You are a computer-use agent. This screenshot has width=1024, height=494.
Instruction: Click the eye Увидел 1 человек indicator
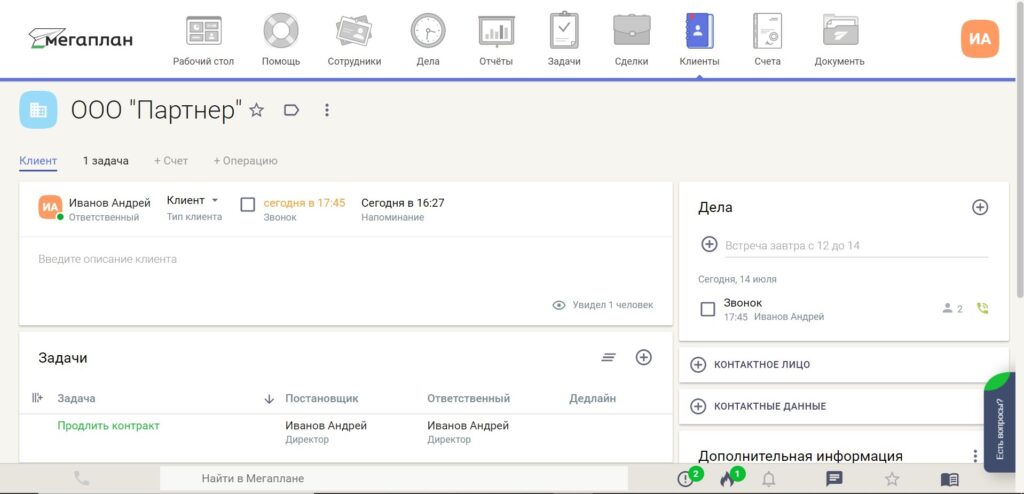coord(602,305)
